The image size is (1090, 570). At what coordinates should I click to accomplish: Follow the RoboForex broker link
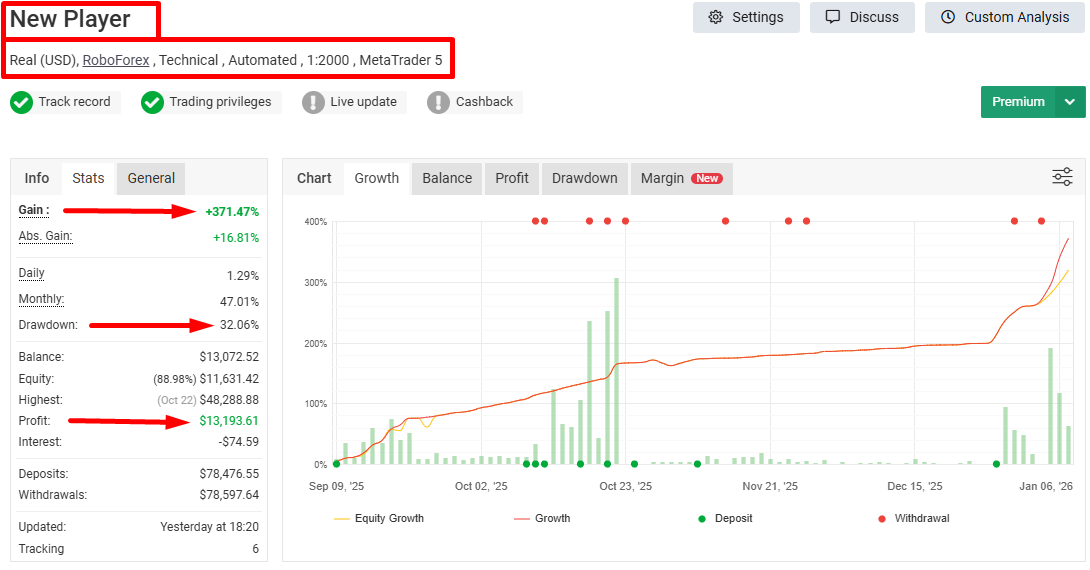pyautogui.click(x=116, y=60)
